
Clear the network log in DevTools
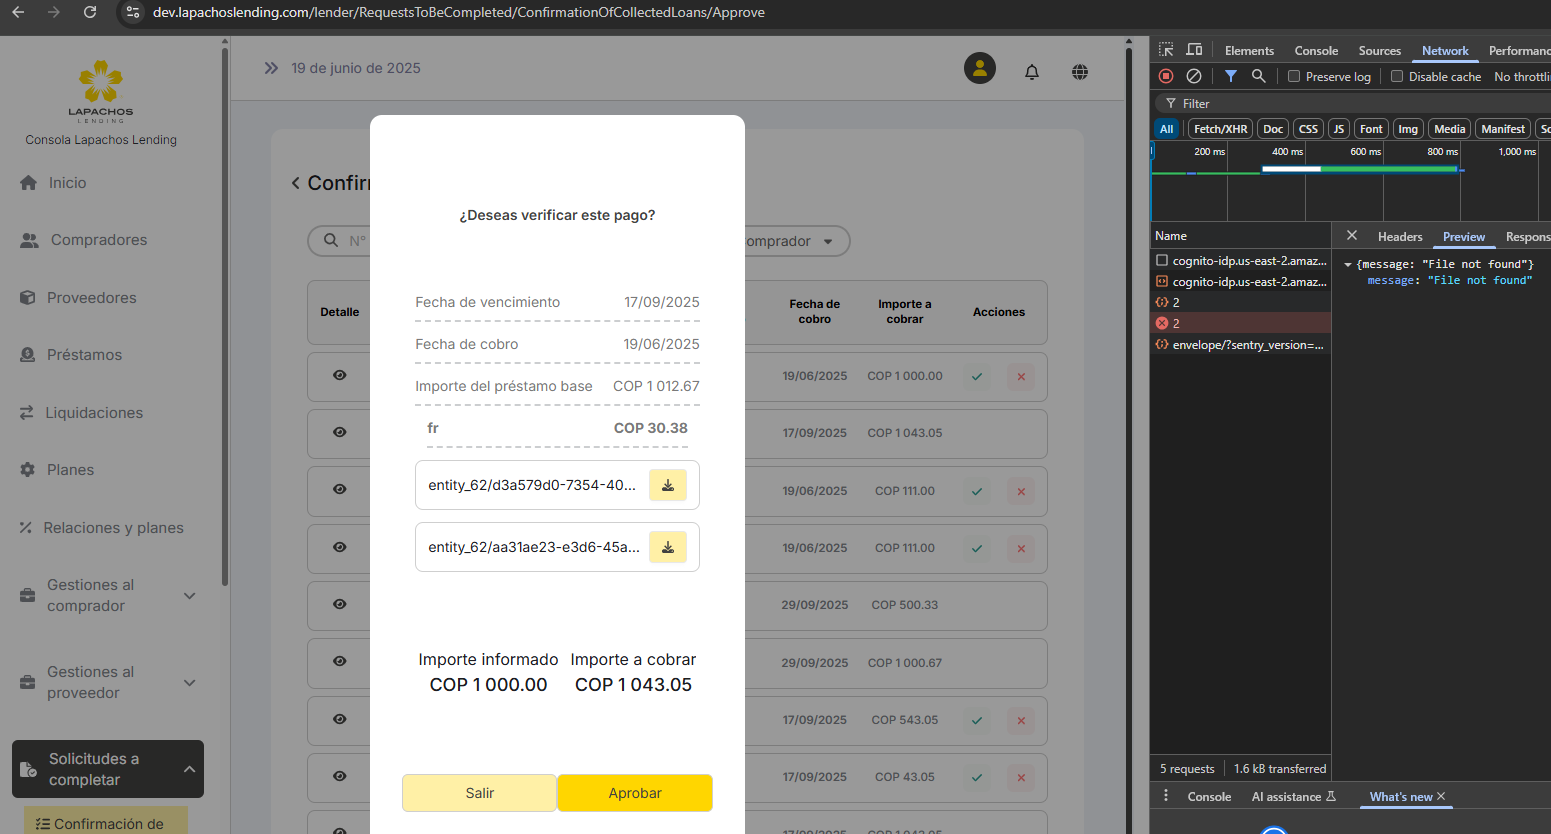pos(1194,76)
